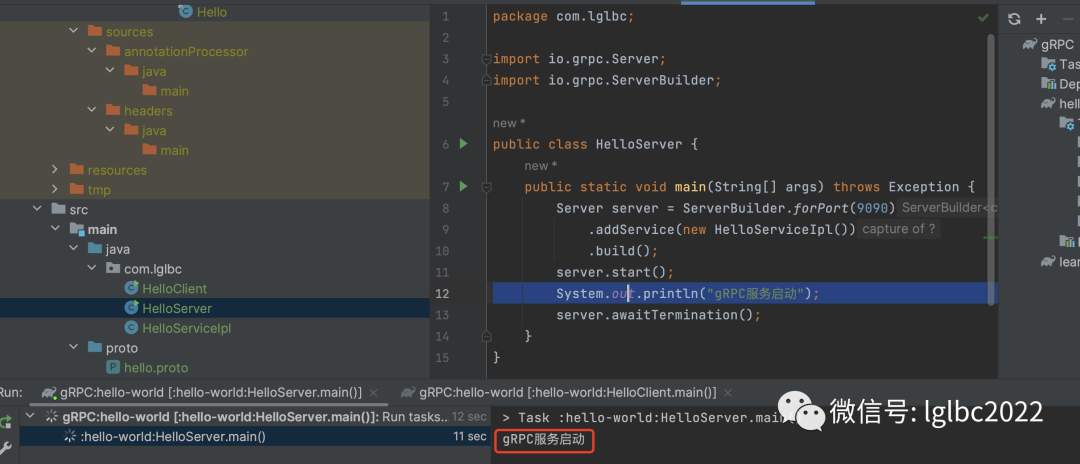Screen dimensions: 1080x464
Task: Click the src folder icon
Action: pyautogui.click(x=59, y=209)
